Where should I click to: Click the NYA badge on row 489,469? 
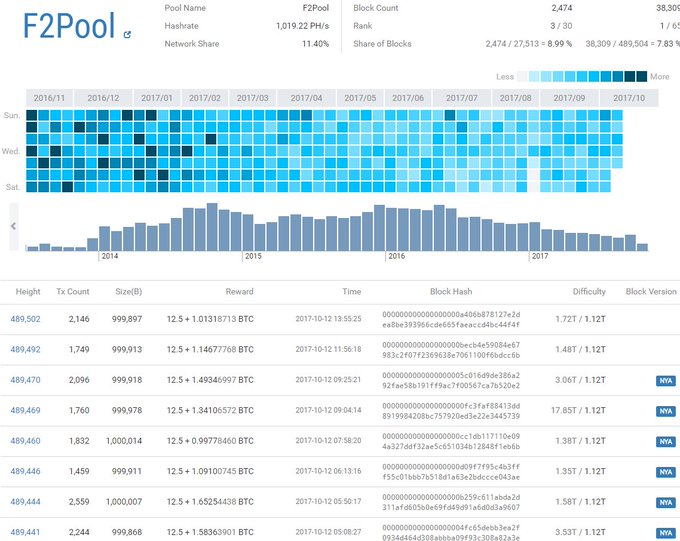pos(666,411)
